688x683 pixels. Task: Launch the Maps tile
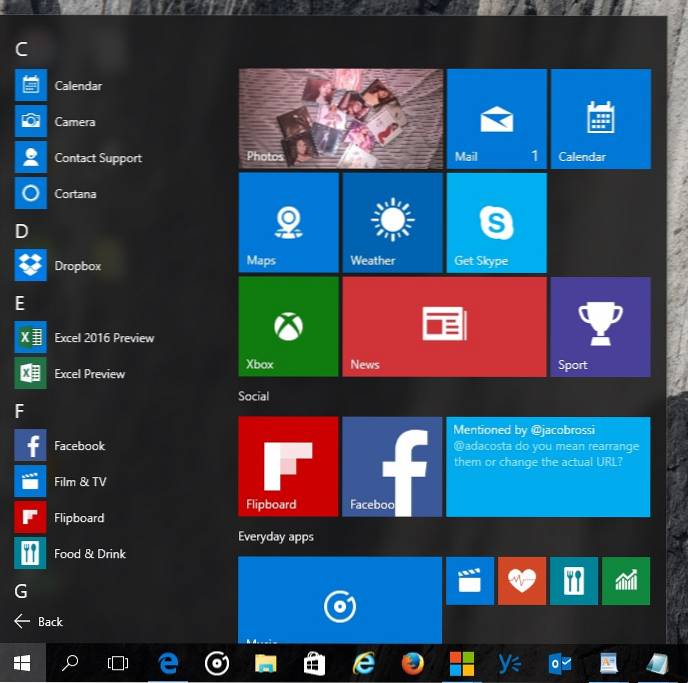pos(288,222)
